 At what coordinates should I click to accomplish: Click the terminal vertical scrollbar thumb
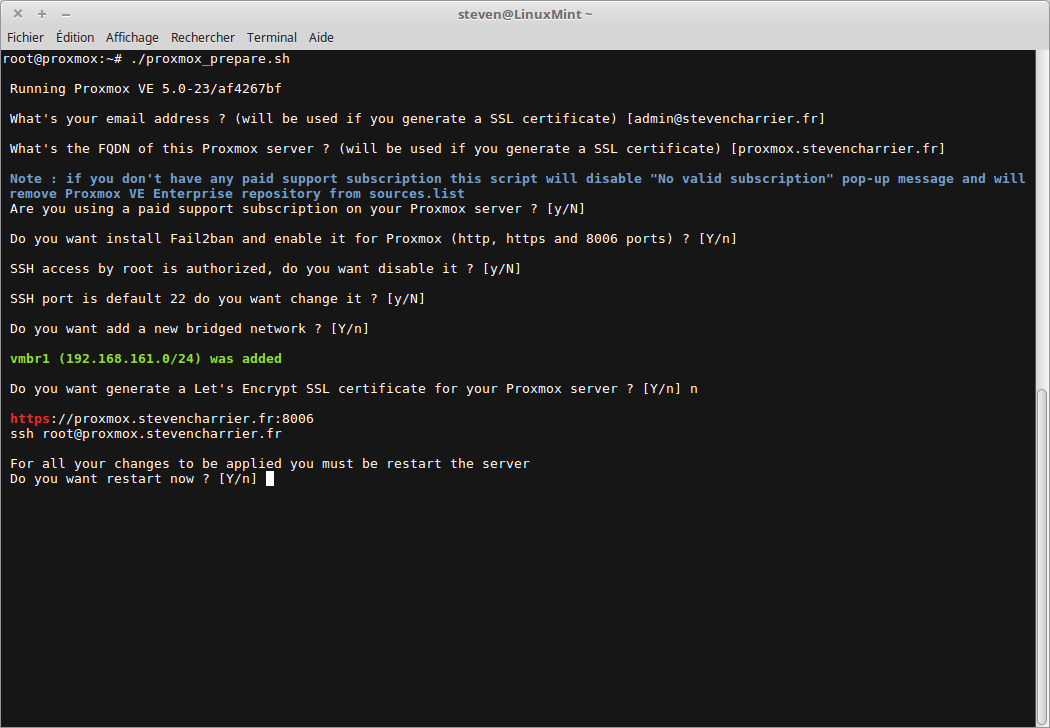coord(1042,556)
